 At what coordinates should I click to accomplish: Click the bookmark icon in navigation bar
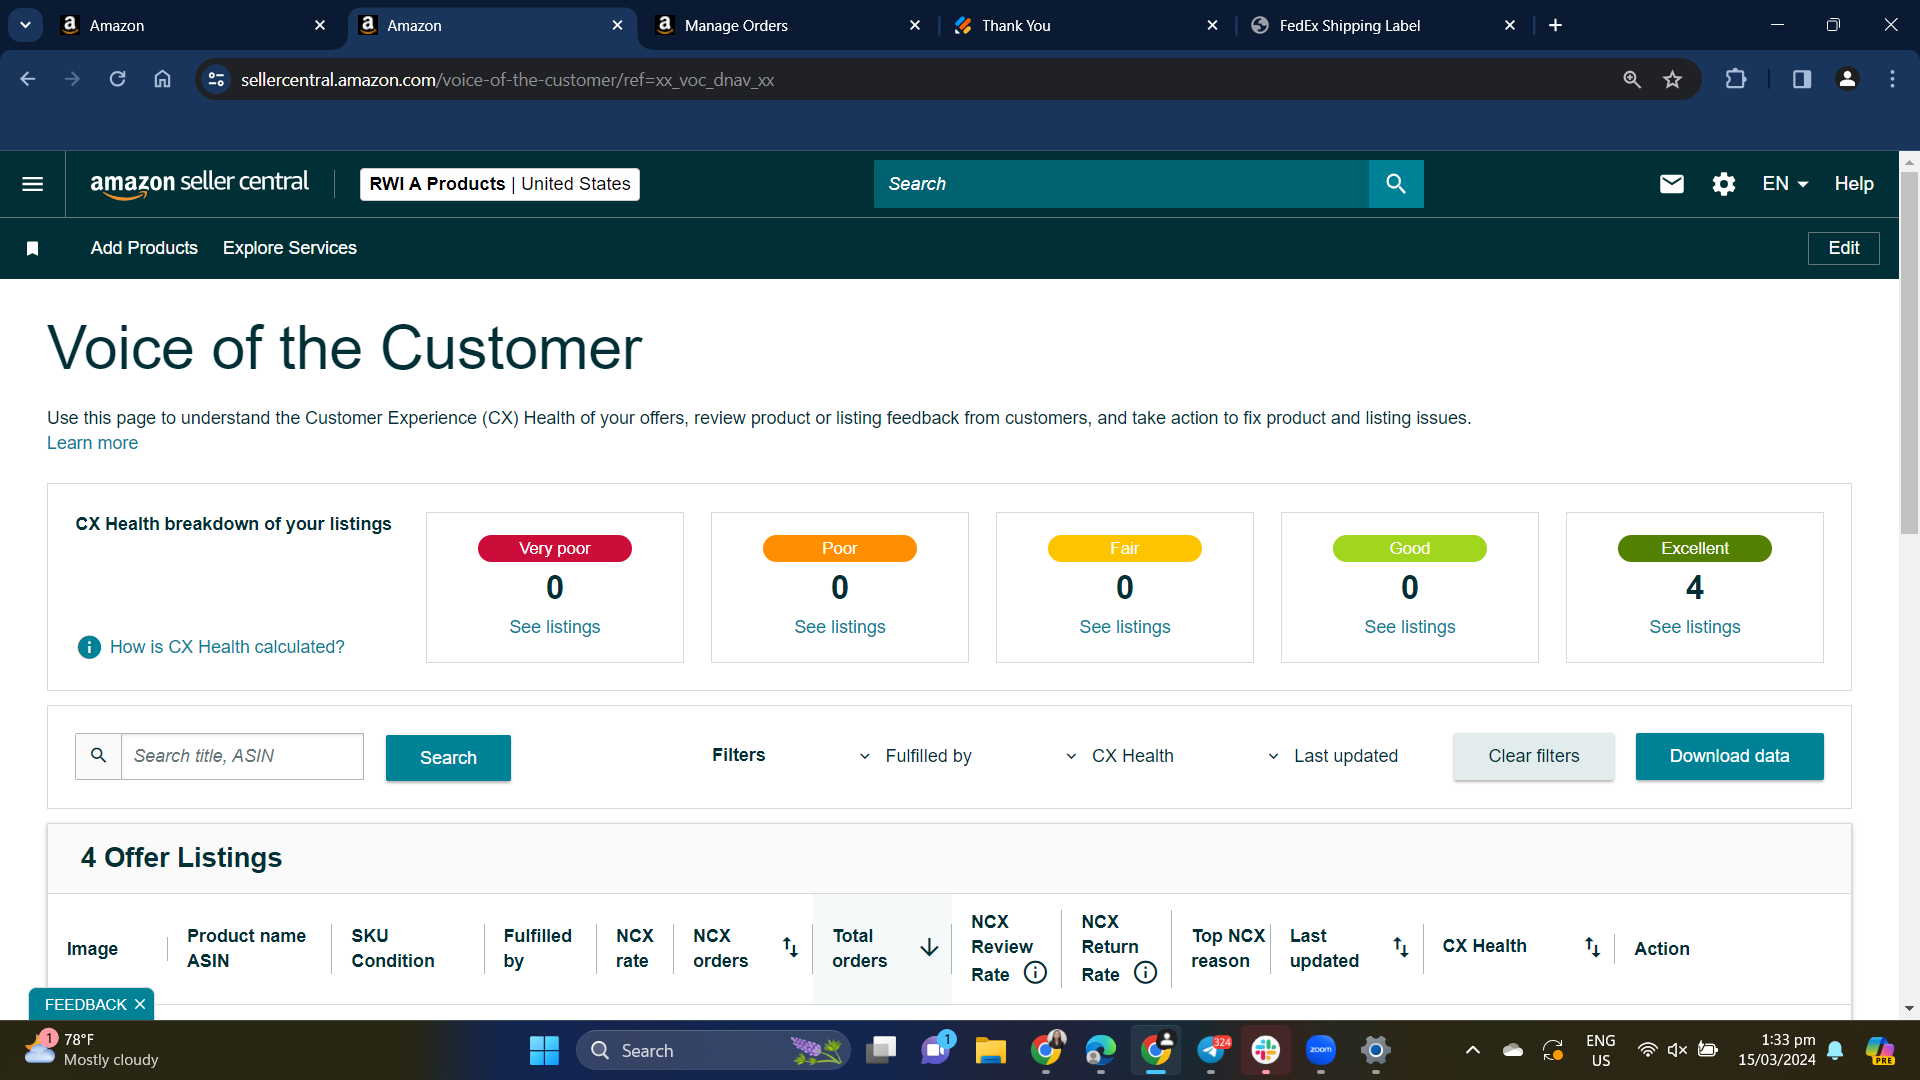point(32,248)
